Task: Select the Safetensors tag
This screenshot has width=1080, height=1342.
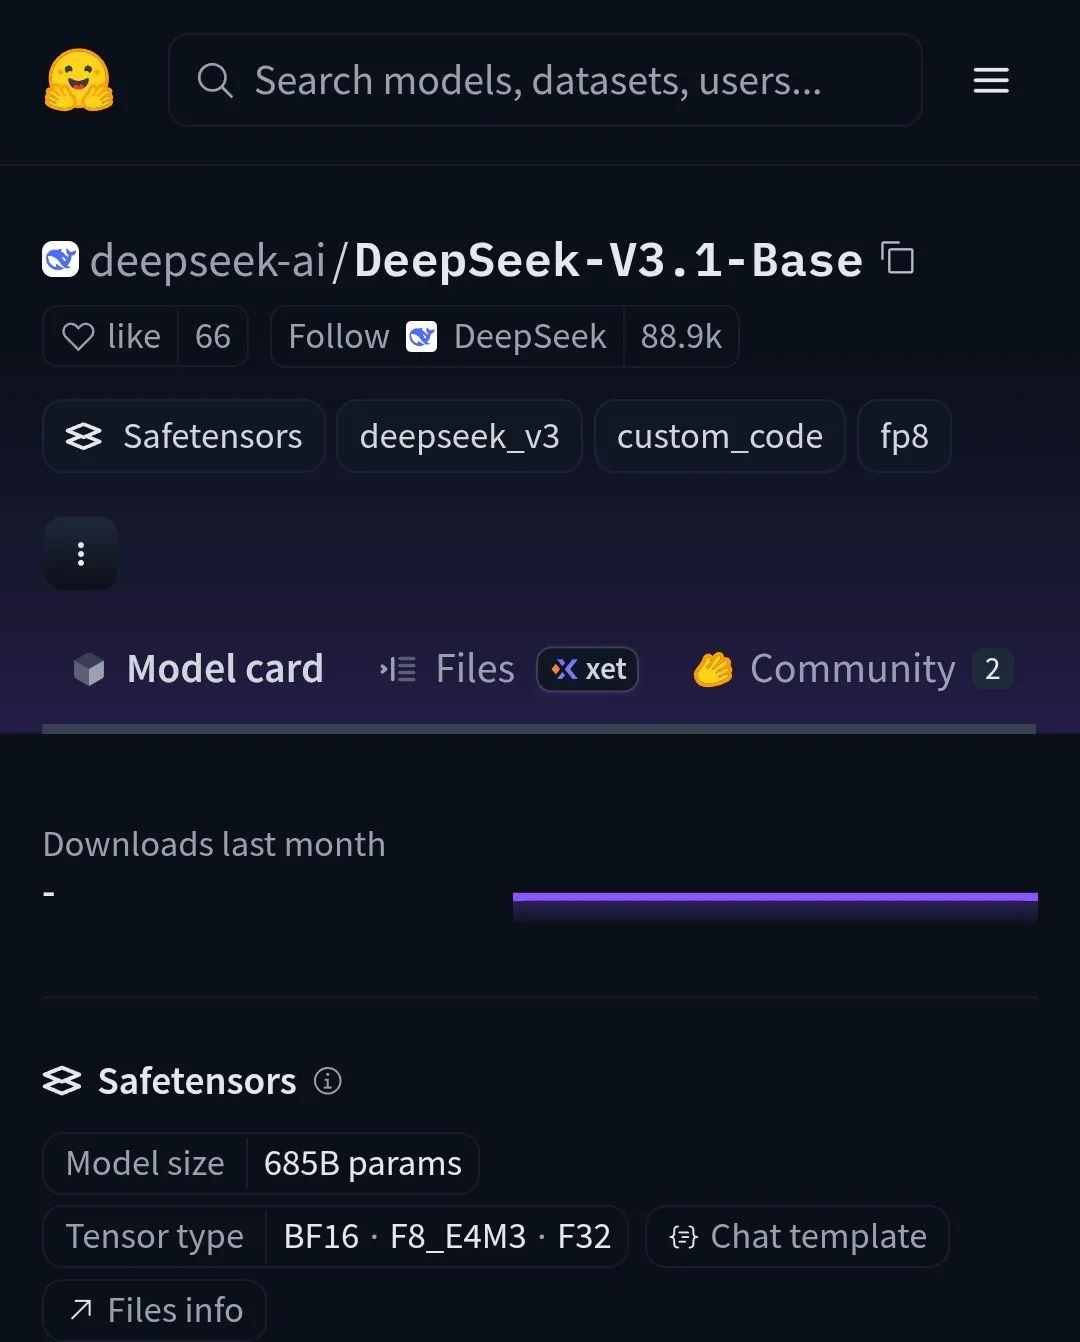Action: pos(184,436)
